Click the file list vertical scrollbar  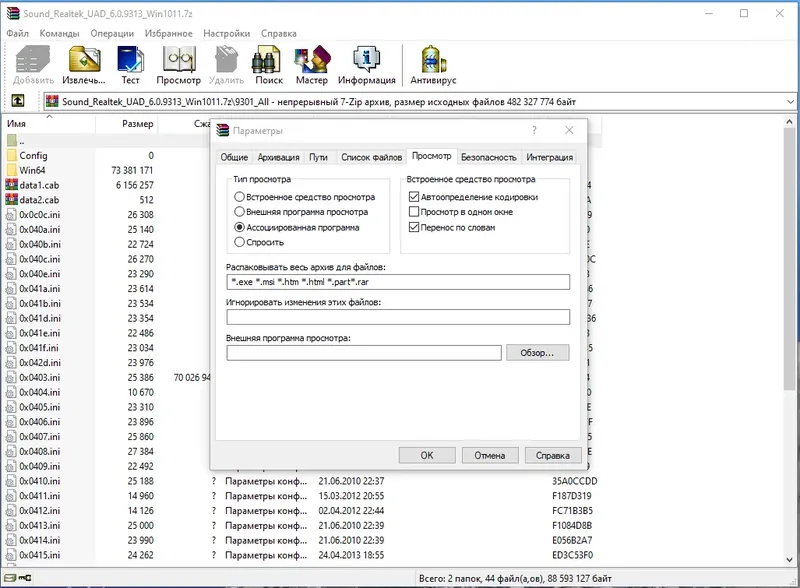789,259
